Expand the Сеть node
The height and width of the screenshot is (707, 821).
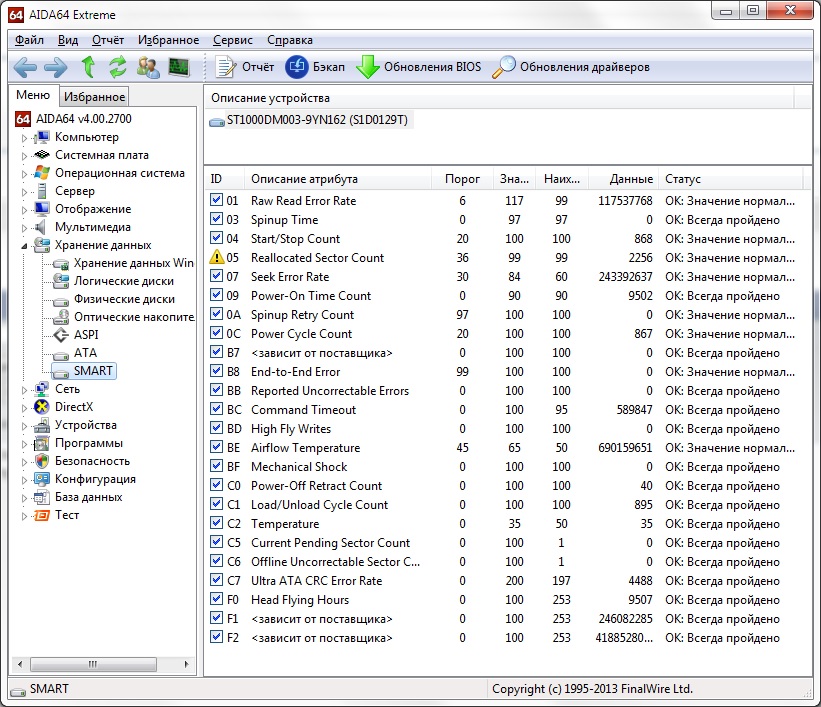[x=24, y=390]
